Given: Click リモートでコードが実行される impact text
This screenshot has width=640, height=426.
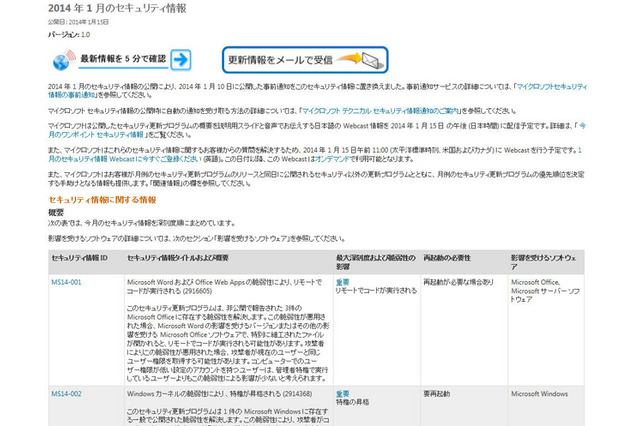Looking at the screenshot, I should click(x=376, y=291).
